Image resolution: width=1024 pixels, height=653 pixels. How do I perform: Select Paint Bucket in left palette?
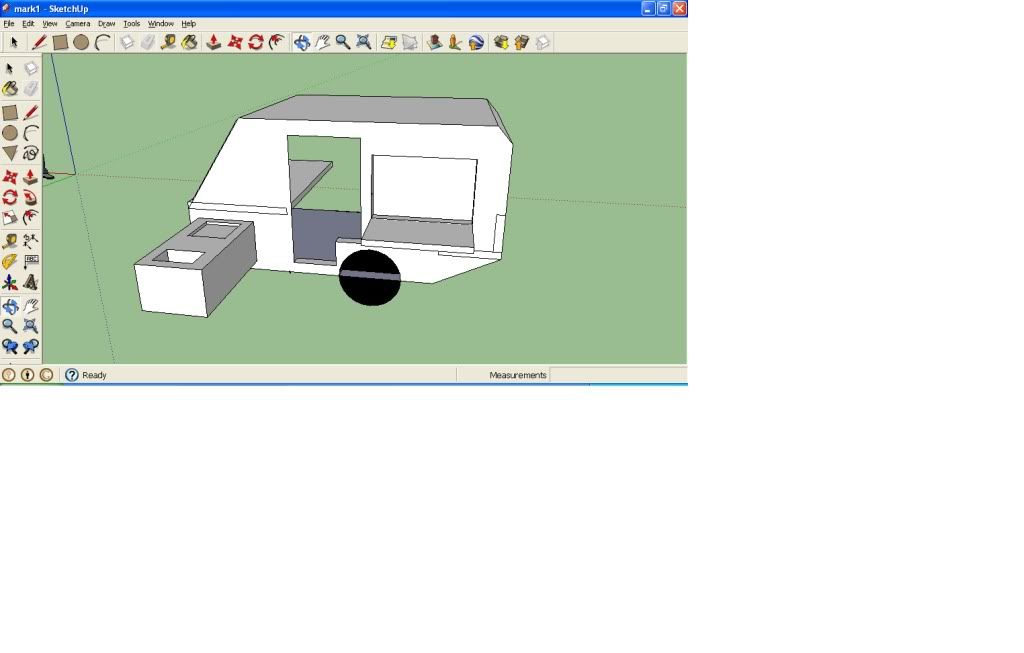tap(10, 89)
